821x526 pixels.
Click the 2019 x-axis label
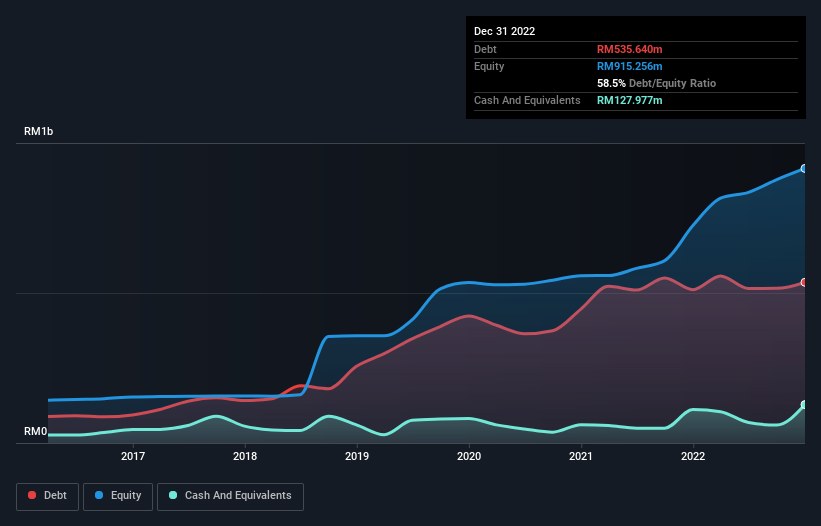[357, 456]
